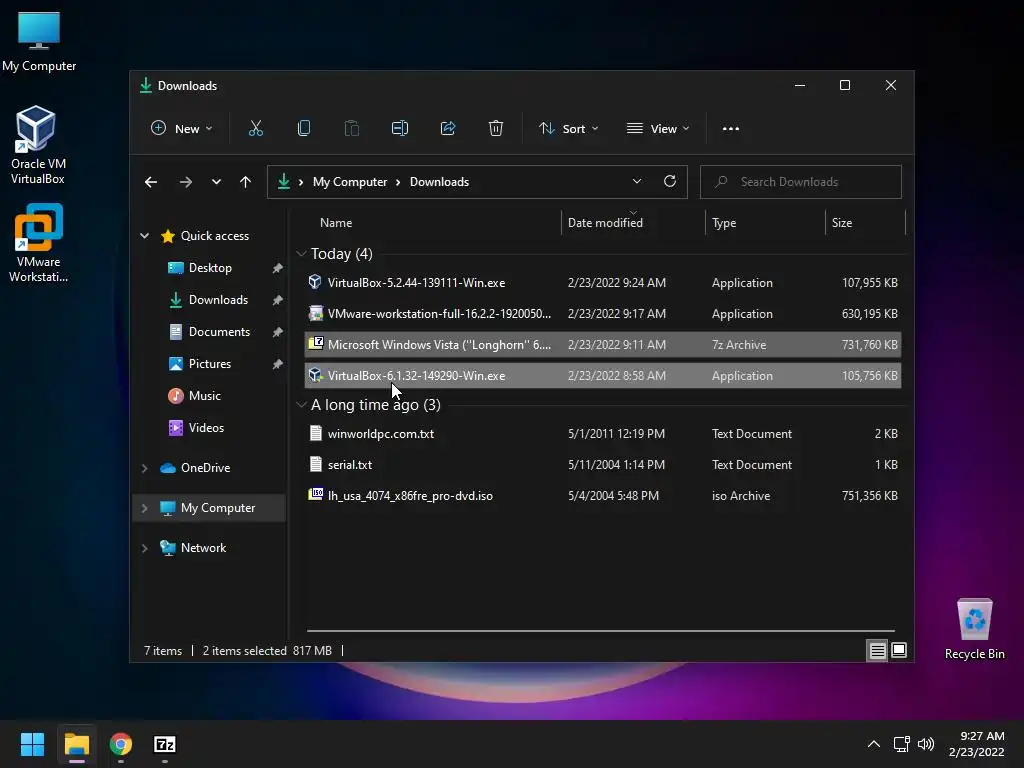Unpin Documents using its pin icon
The width and height of the screenshot is (1024, 768).
click(x=278, y=332)
